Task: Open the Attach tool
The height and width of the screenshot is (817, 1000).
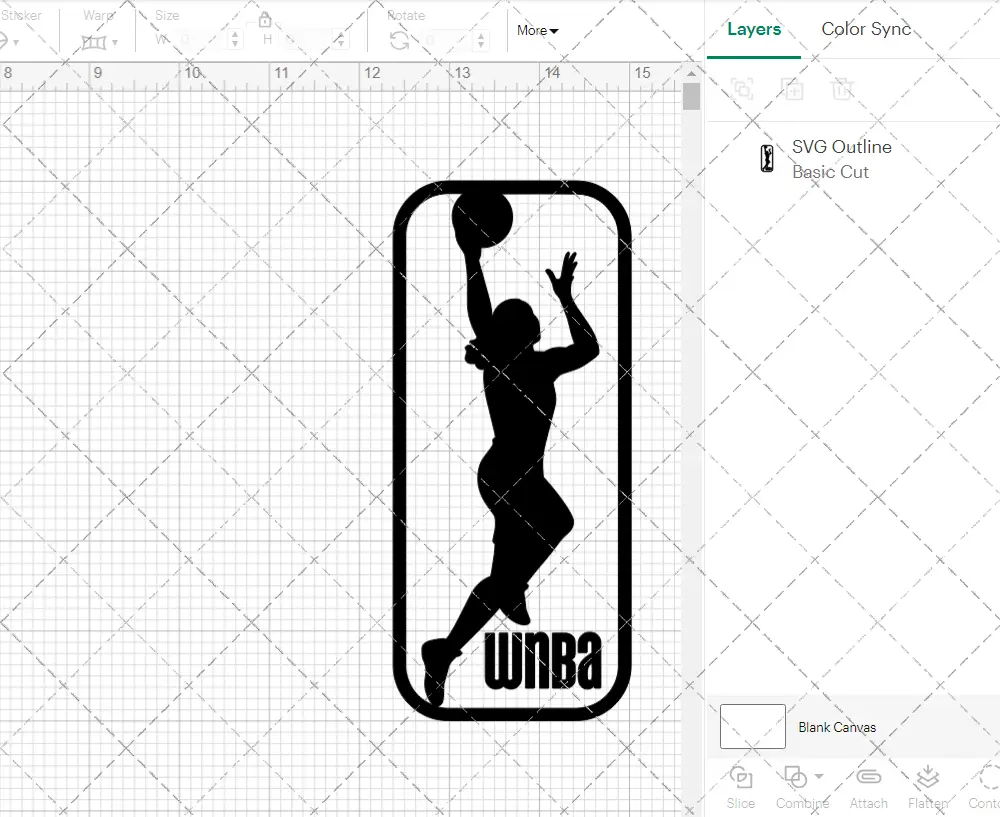Action: 868,787
